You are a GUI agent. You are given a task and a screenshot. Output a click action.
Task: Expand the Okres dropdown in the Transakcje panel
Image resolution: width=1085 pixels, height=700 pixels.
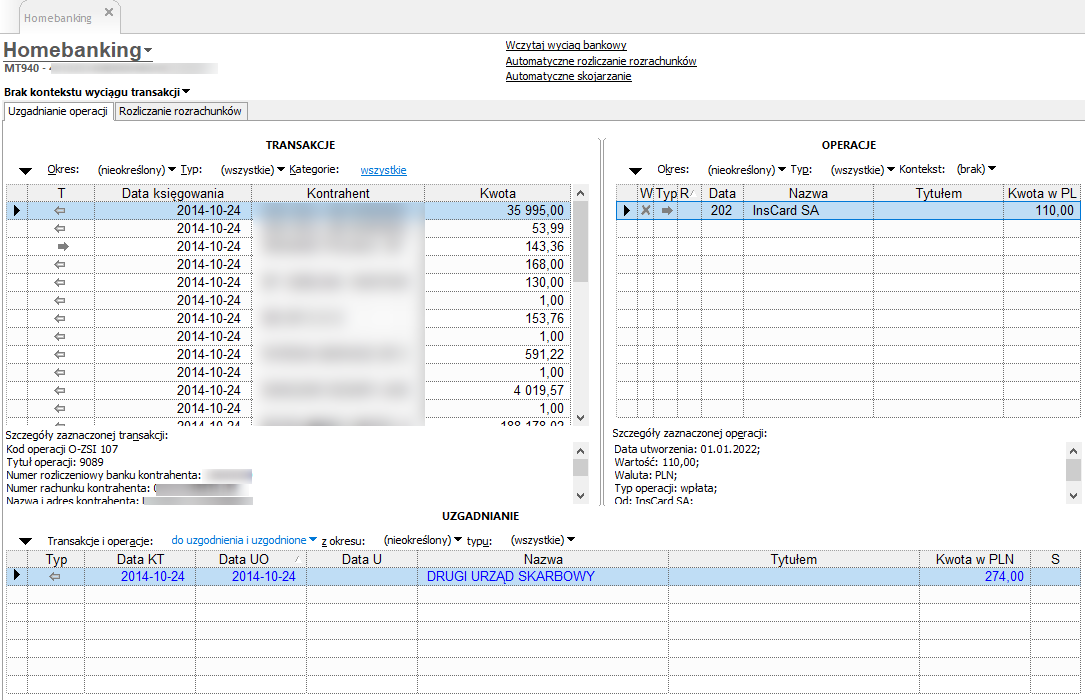coord(137,170)
